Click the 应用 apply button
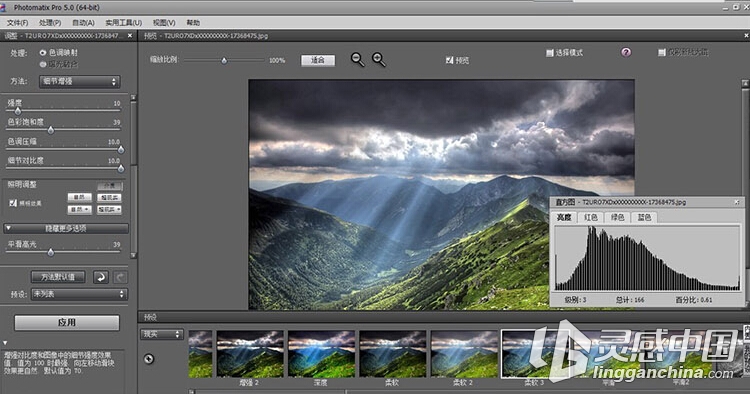This screenshot has width=750, height=394. pyautogui.click(x=66, y=322)
